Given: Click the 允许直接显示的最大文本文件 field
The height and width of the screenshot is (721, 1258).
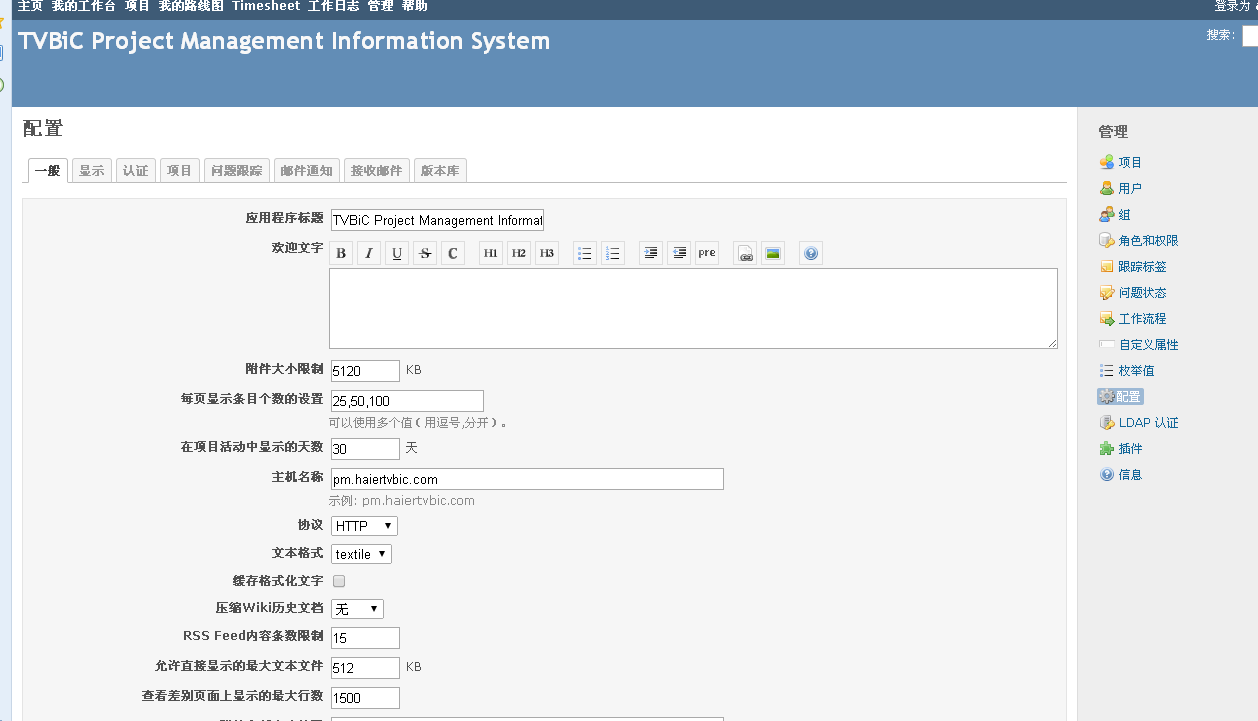Looking at the screenshot, I should tap(365, 668).
